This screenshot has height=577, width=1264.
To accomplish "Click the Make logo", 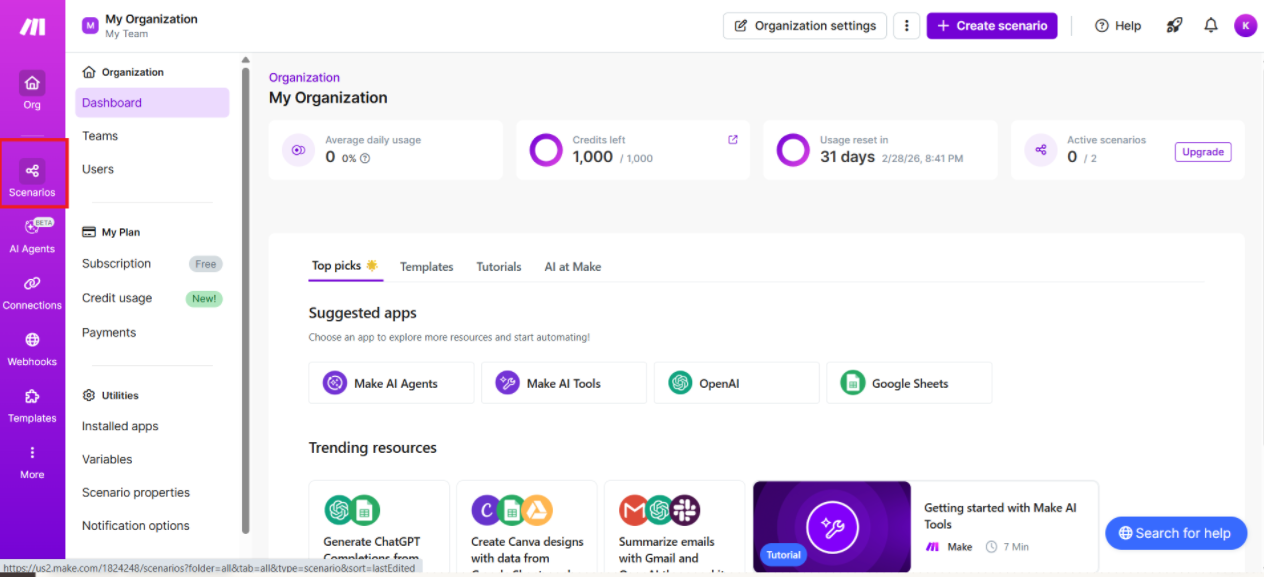I will point(32,27).
